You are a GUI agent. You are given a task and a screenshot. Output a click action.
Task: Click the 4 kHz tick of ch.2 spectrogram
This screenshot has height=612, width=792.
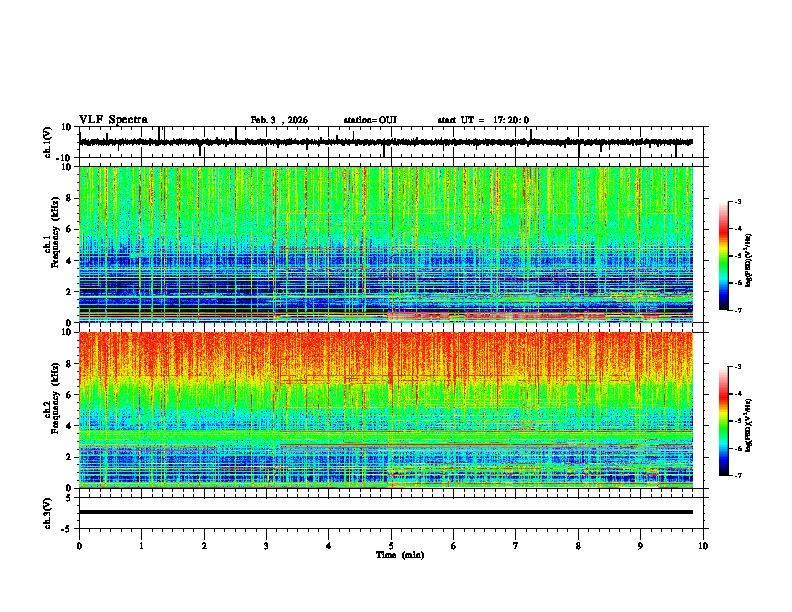(x=70, y=426)
